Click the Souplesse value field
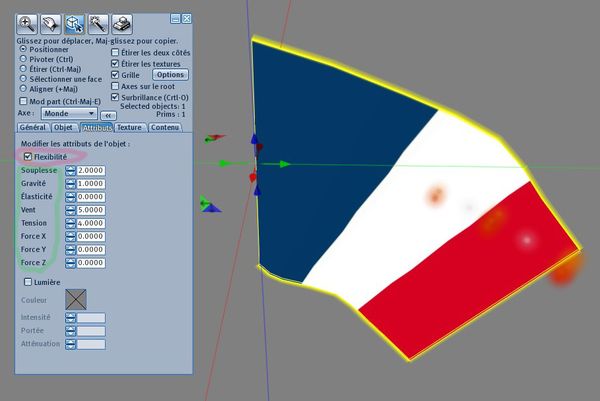Image resolution: width=600 pixels, height=401 pixels. pos(91,170)
